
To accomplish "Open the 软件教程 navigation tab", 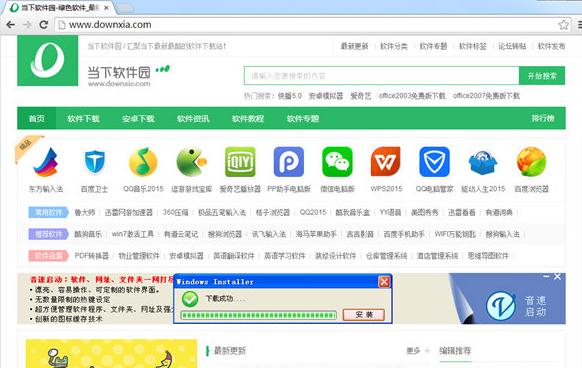I will pyautogui.click(x=248, y=118).
